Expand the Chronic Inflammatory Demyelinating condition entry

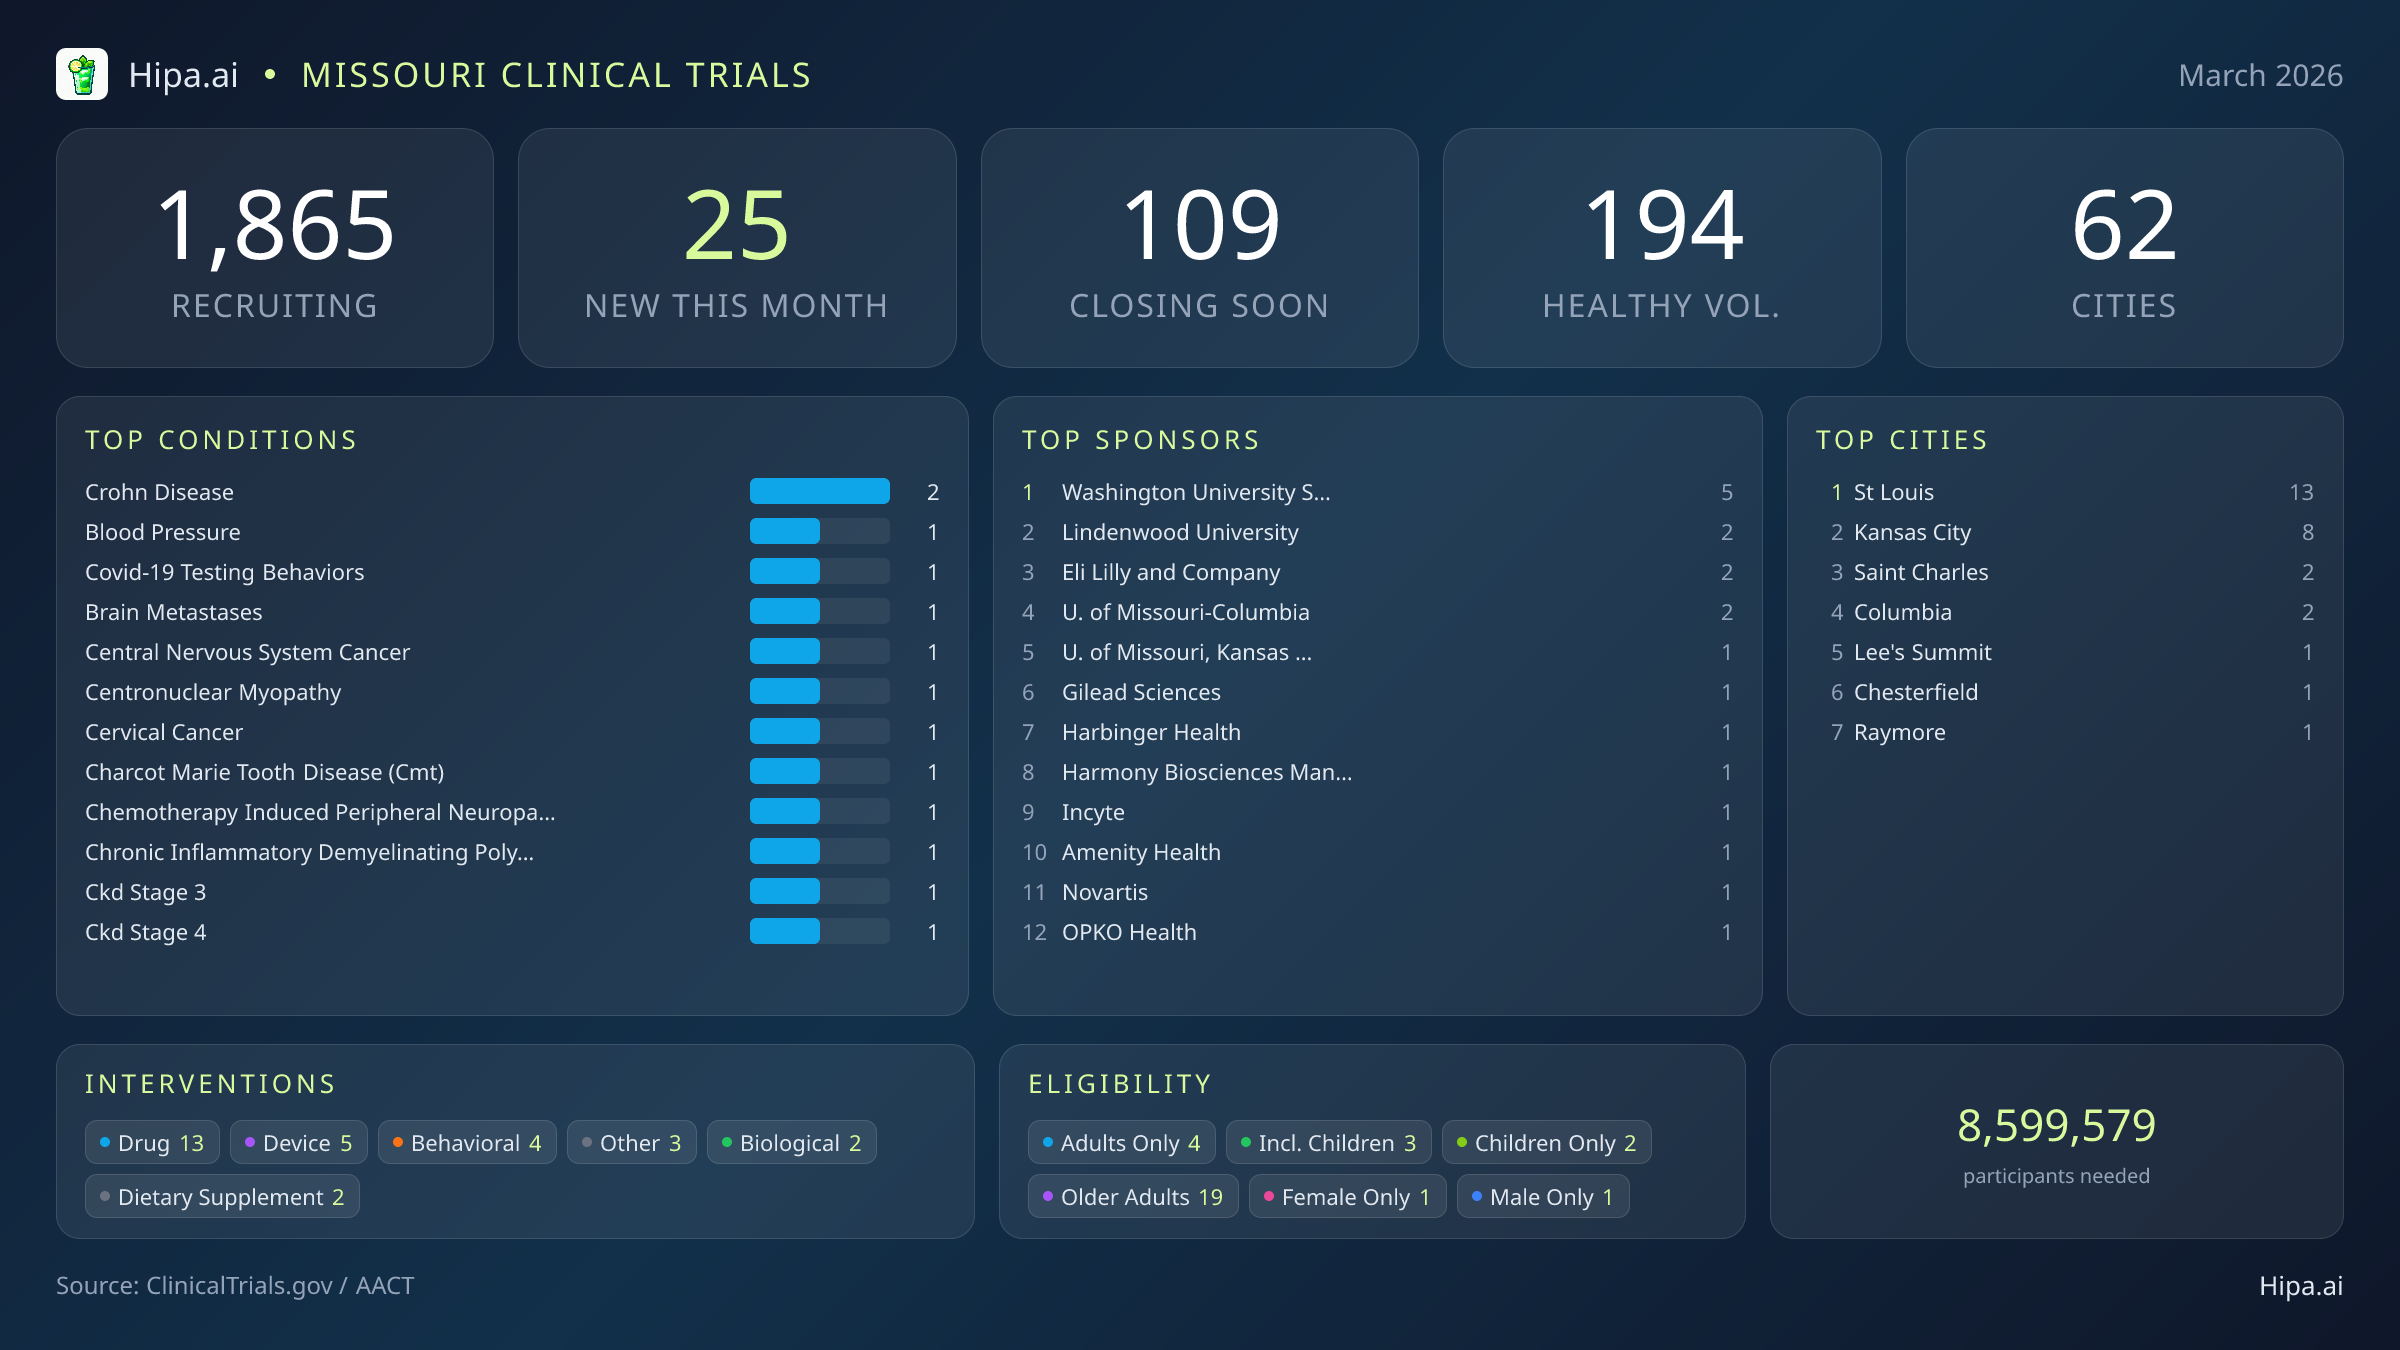click(310, 852)
